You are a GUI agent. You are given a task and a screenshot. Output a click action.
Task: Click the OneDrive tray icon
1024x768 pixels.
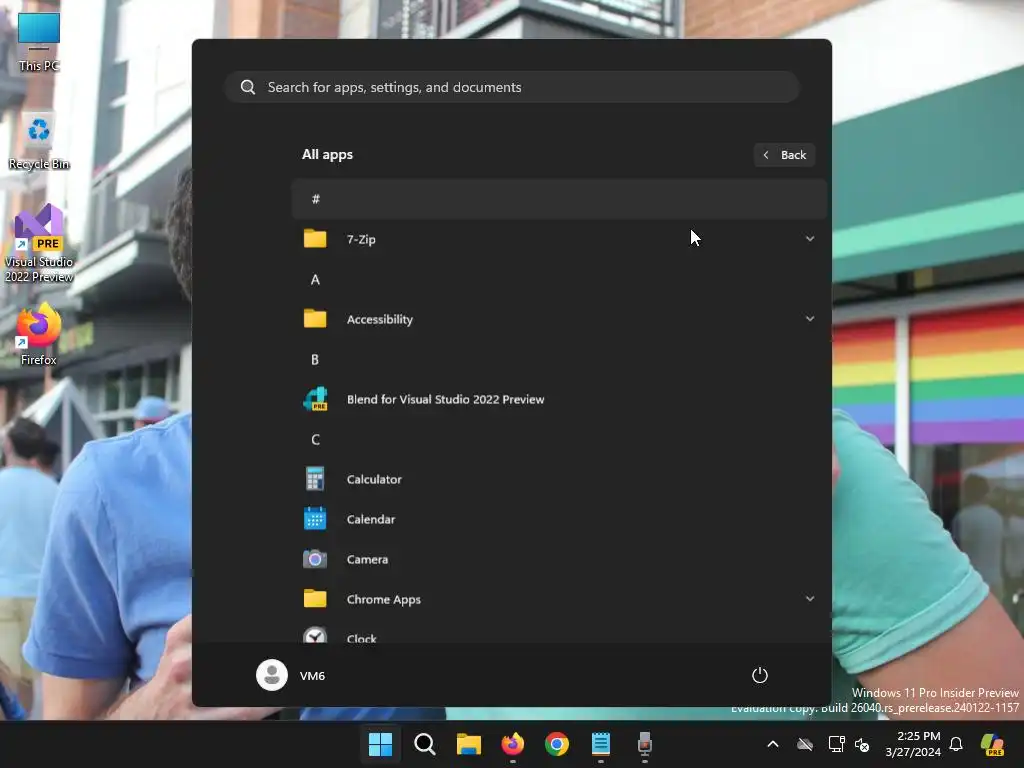tap(805, 744)
